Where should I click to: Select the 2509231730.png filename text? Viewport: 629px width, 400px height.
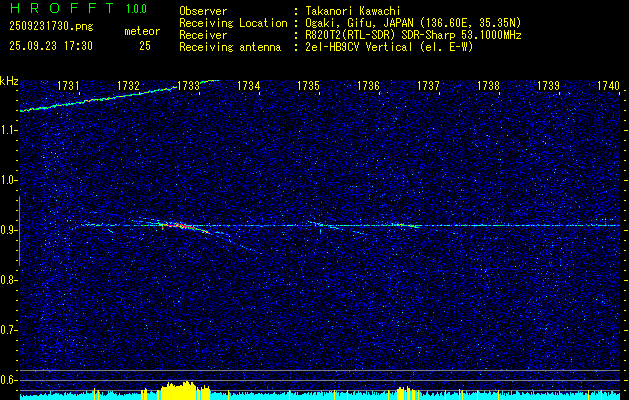(51, 27)
